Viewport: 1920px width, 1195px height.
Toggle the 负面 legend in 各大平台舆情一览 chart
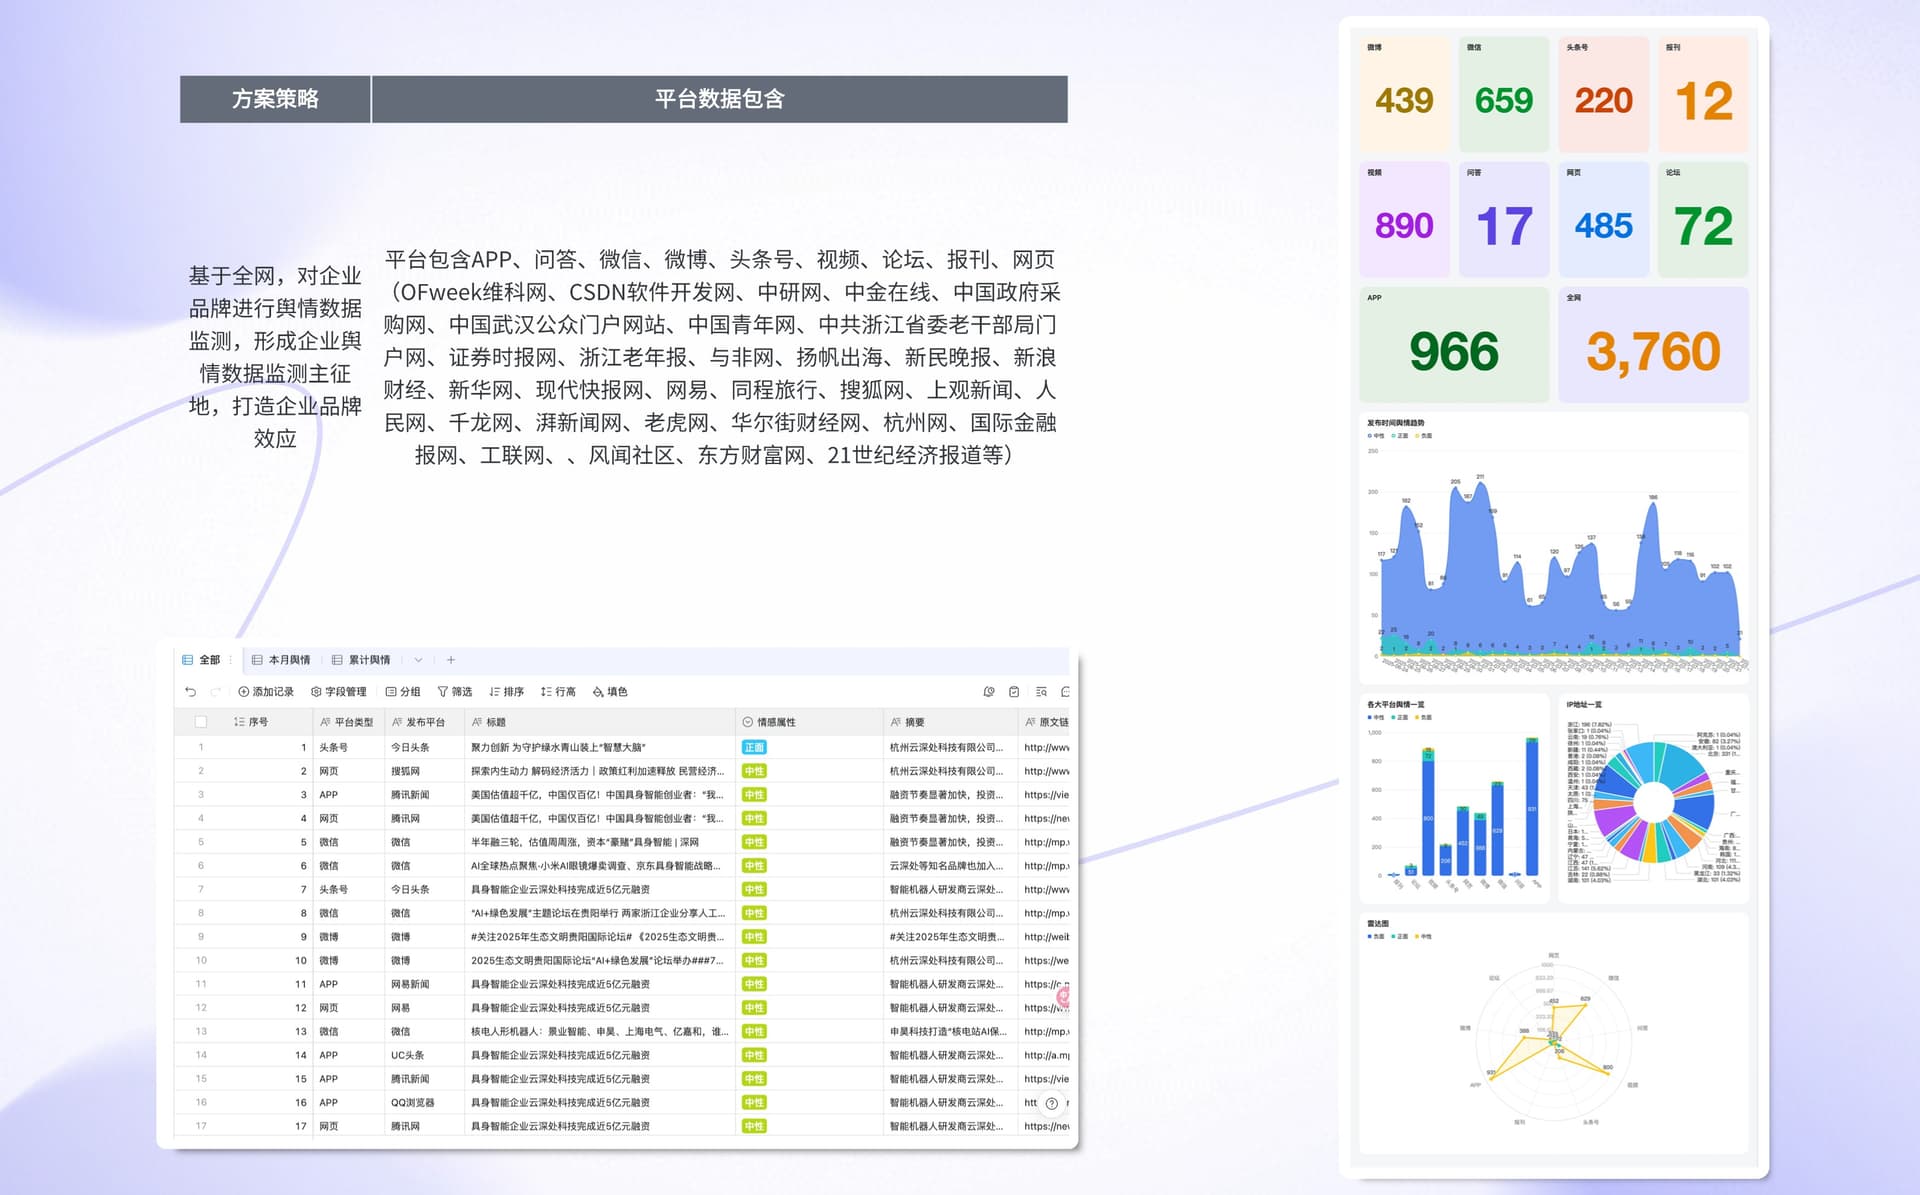[x=1426, y=718]
